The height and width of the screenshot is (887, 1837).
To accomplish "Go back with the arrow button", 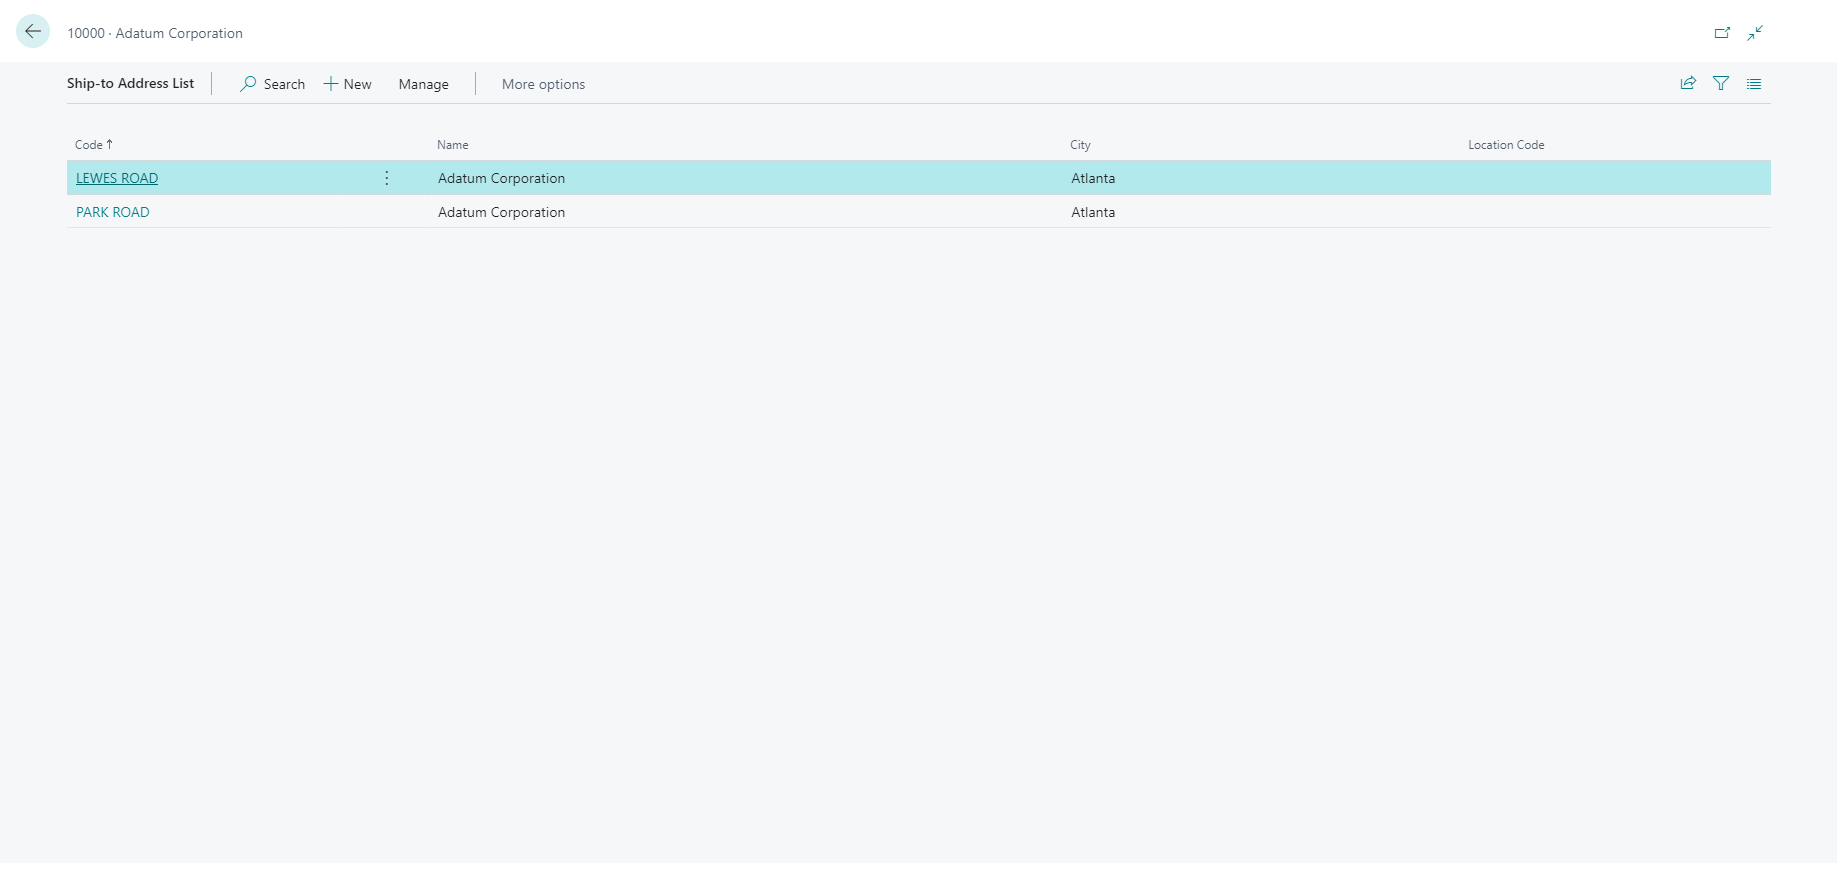I will 33,32.
